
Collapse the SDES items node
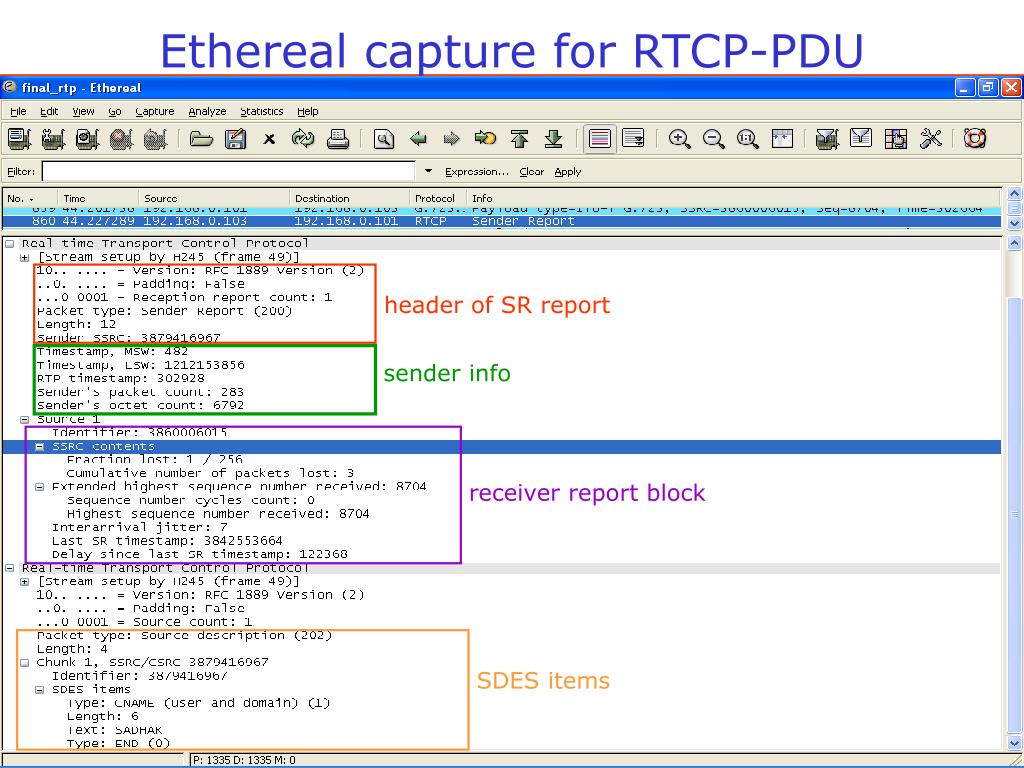(40, 690)
